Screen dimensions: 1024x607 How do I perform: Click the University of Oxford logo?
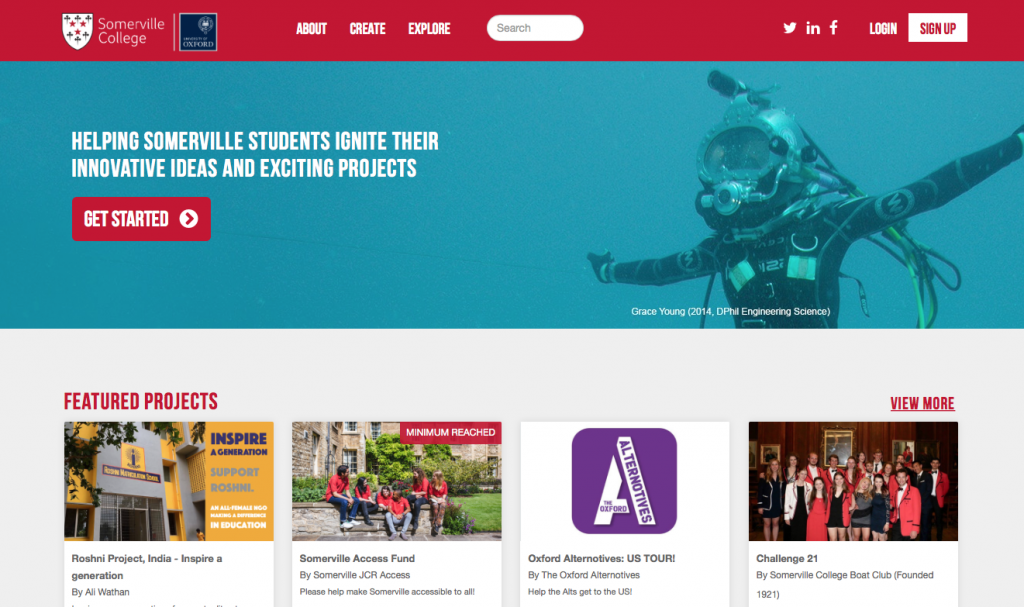pos(198,32)
